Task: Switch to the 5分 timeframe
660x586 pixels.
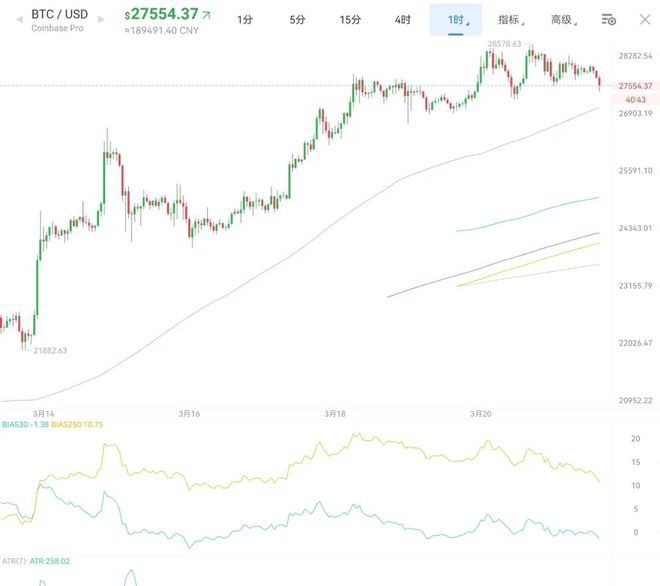Action: (297, 20)
